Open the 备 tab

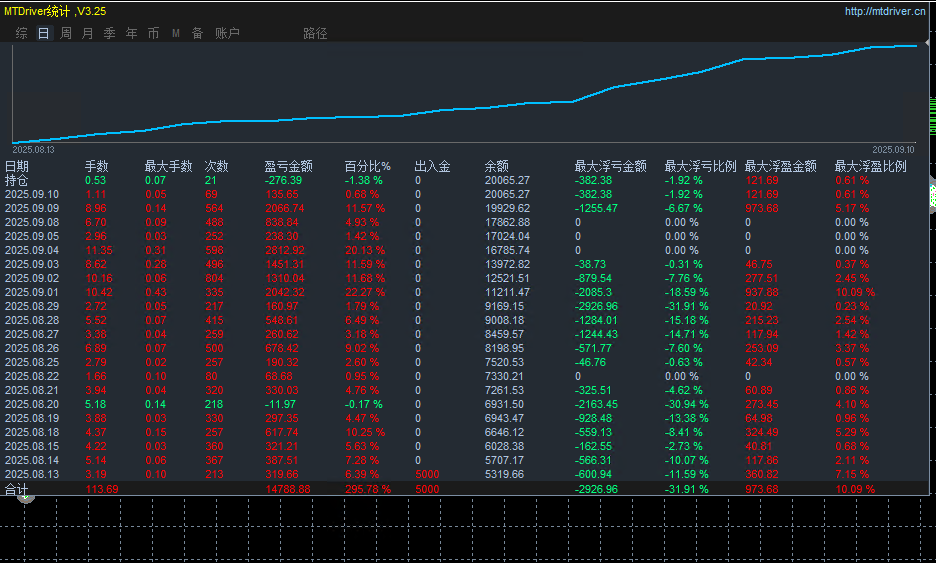[x=198, y=33]
